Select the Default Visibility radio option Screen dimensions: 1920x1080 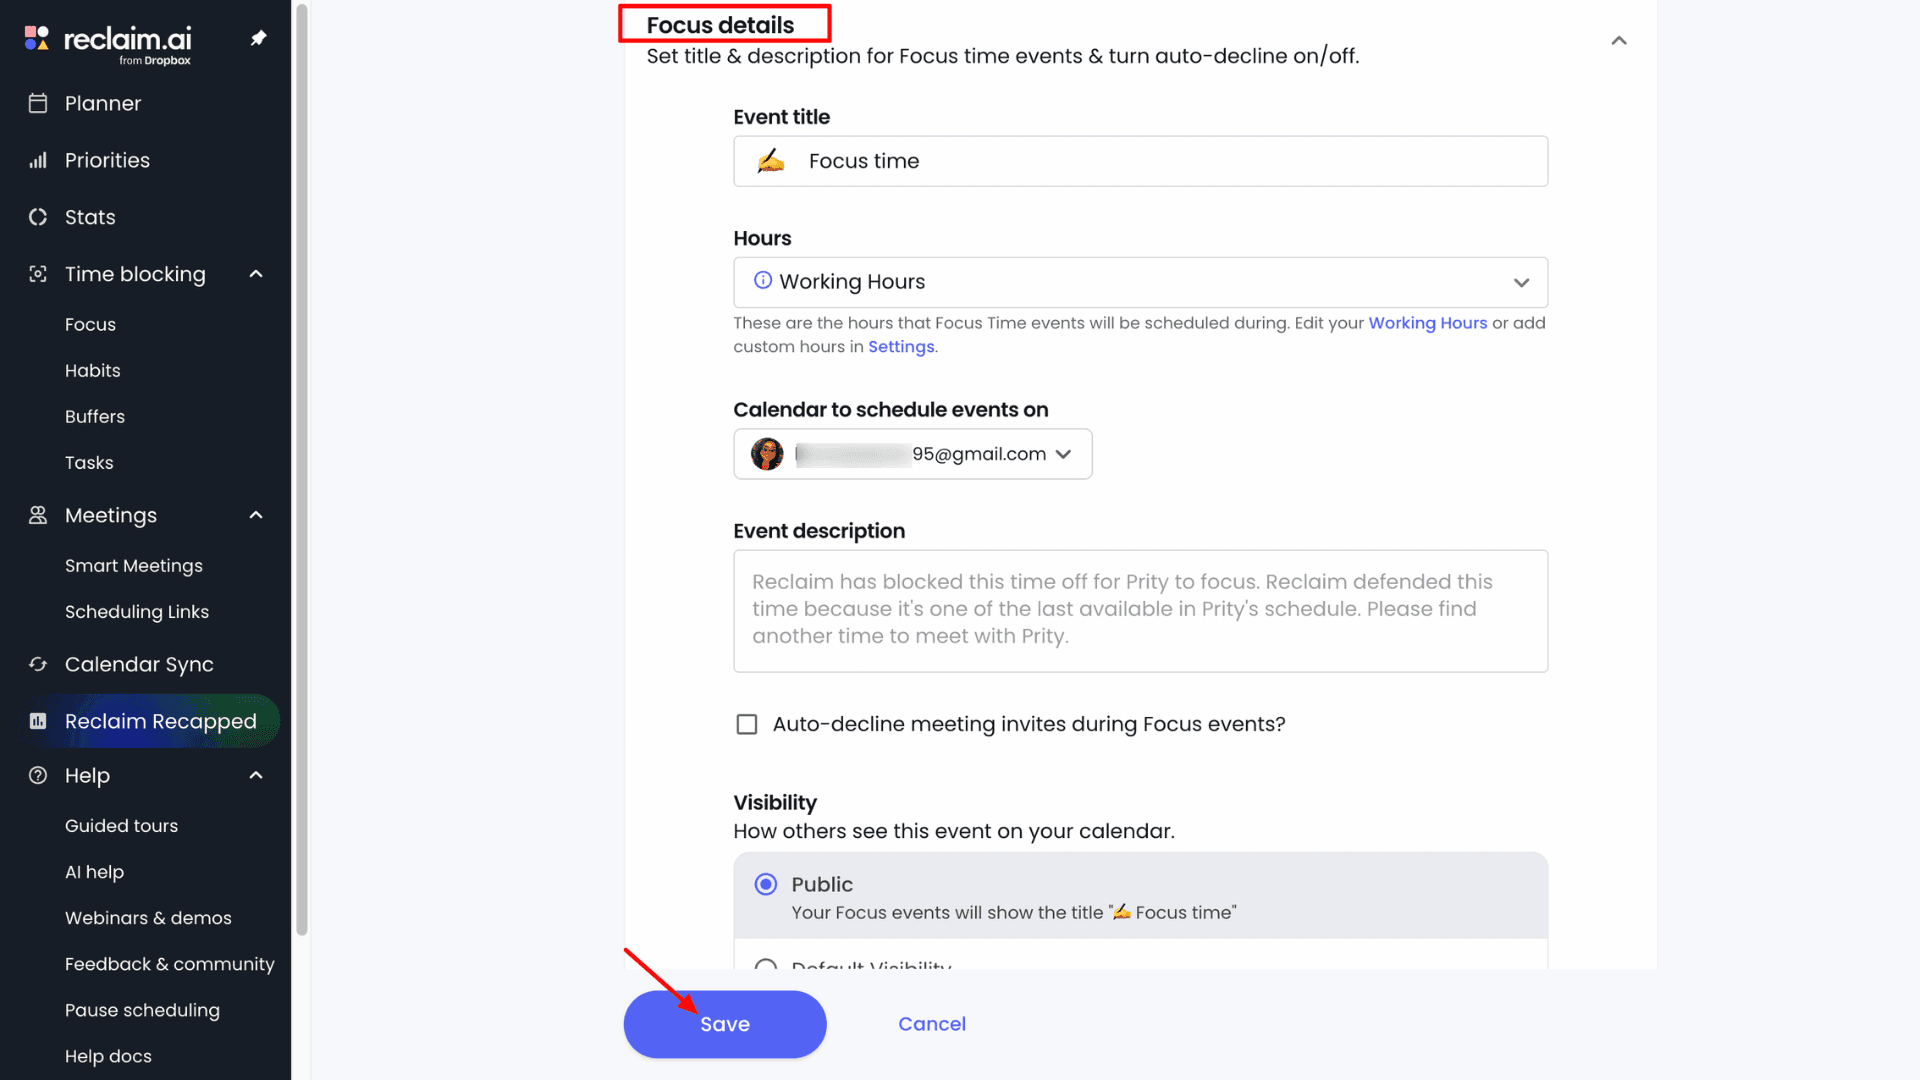766,963
